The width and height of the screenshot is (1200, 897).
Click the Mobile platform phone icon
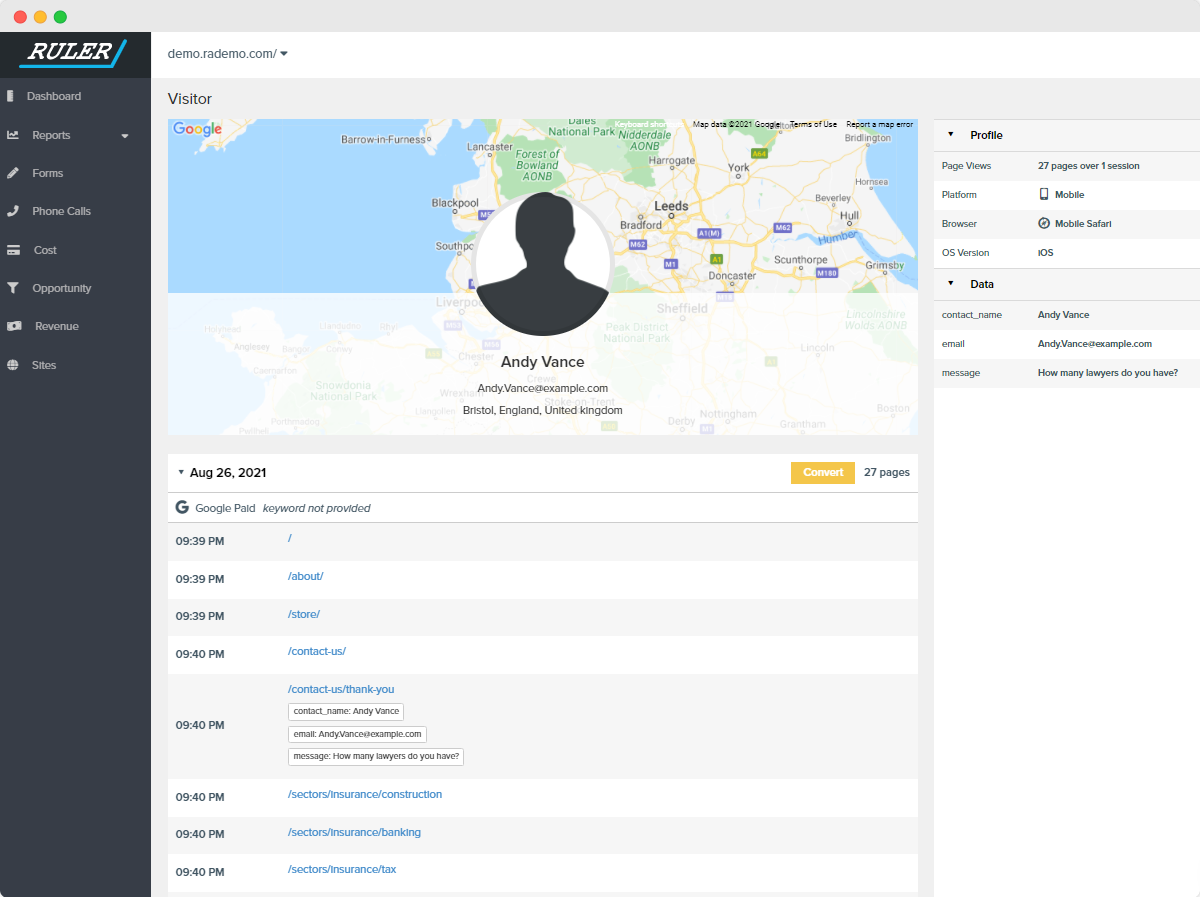point(1044,194)
